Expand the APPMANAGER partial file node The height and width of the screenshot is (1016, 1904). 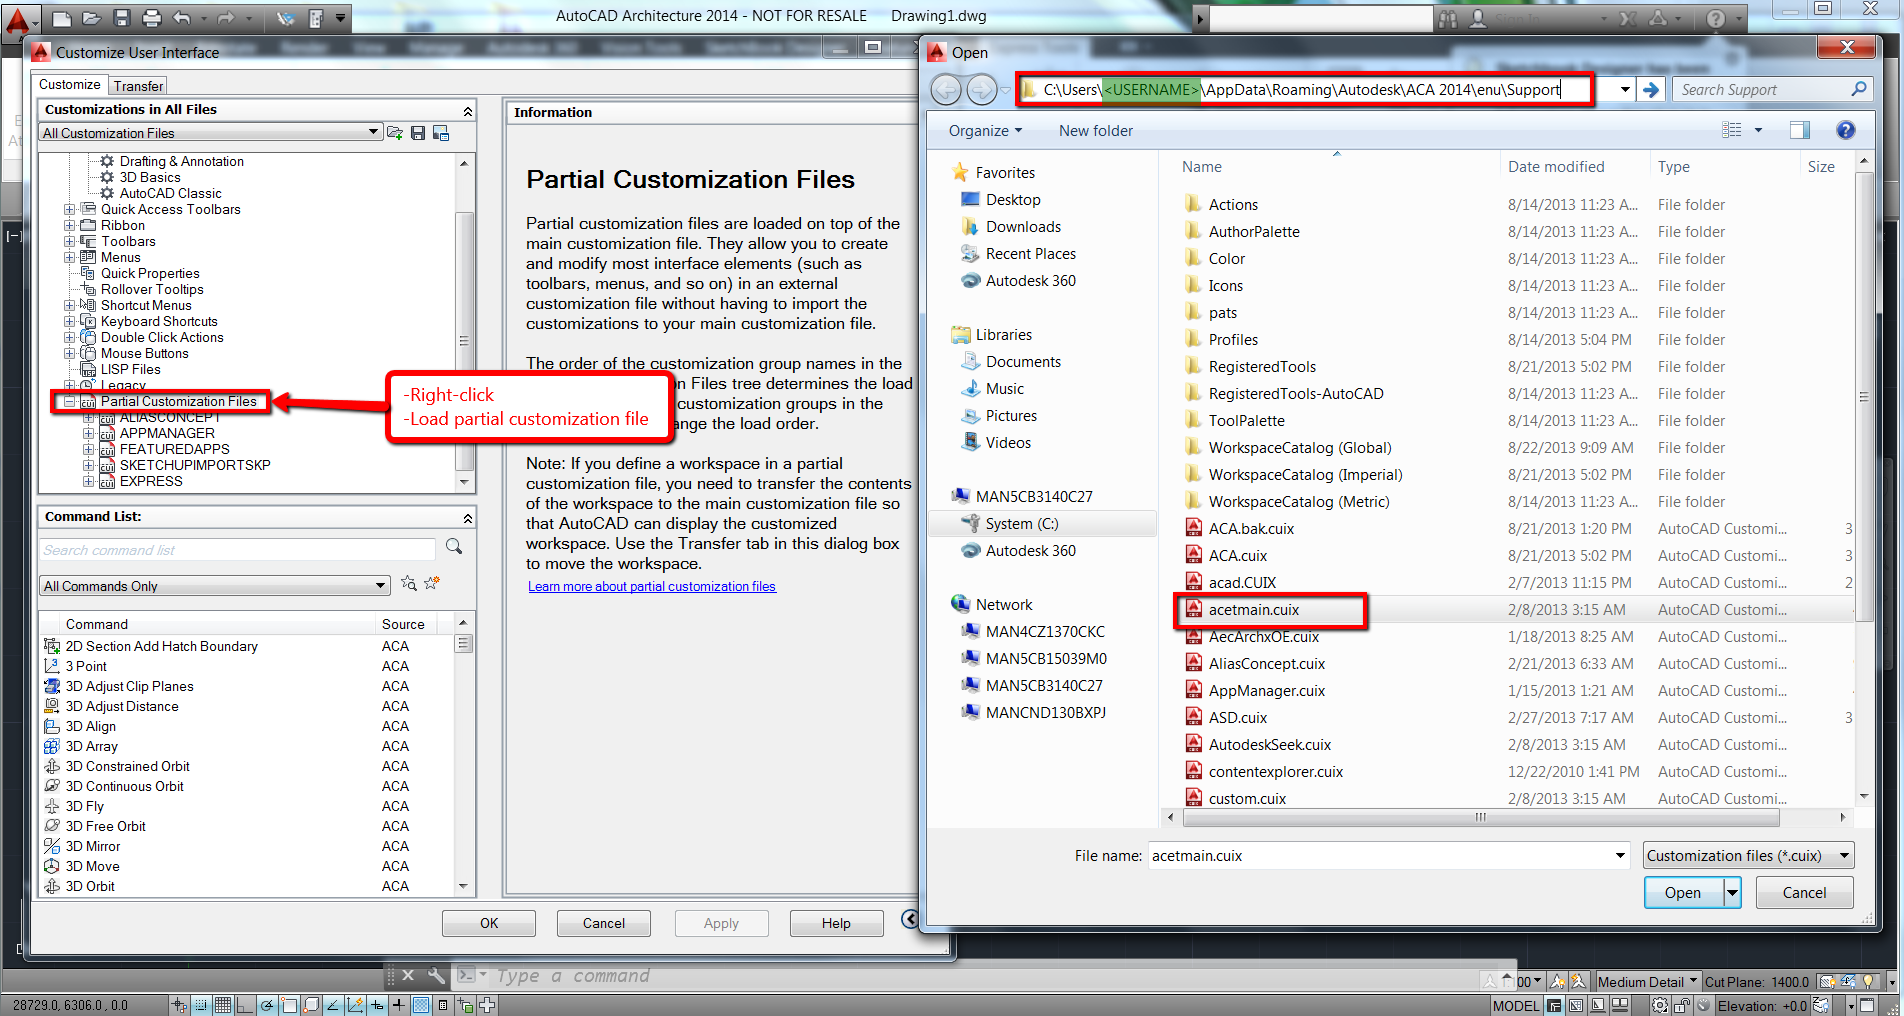(x=88, y=434)
